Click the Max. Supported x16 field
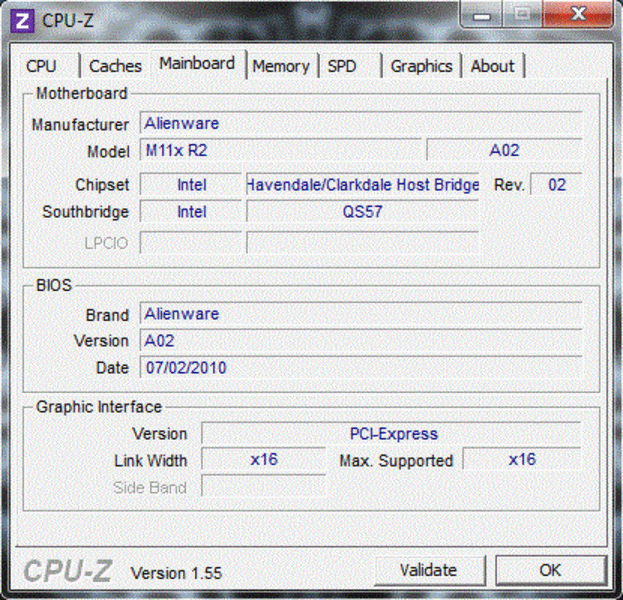 [x=522, y=460]
